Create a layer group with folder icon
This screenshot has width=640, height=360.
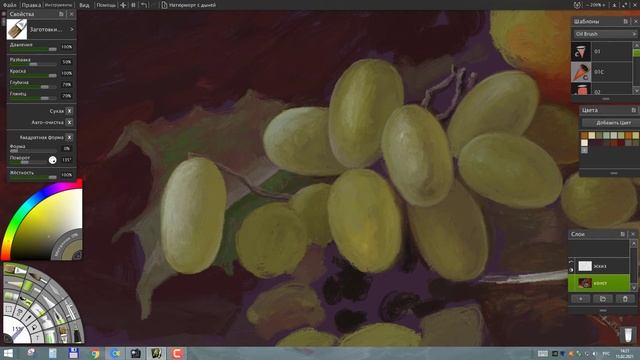(x=603, y=299)
